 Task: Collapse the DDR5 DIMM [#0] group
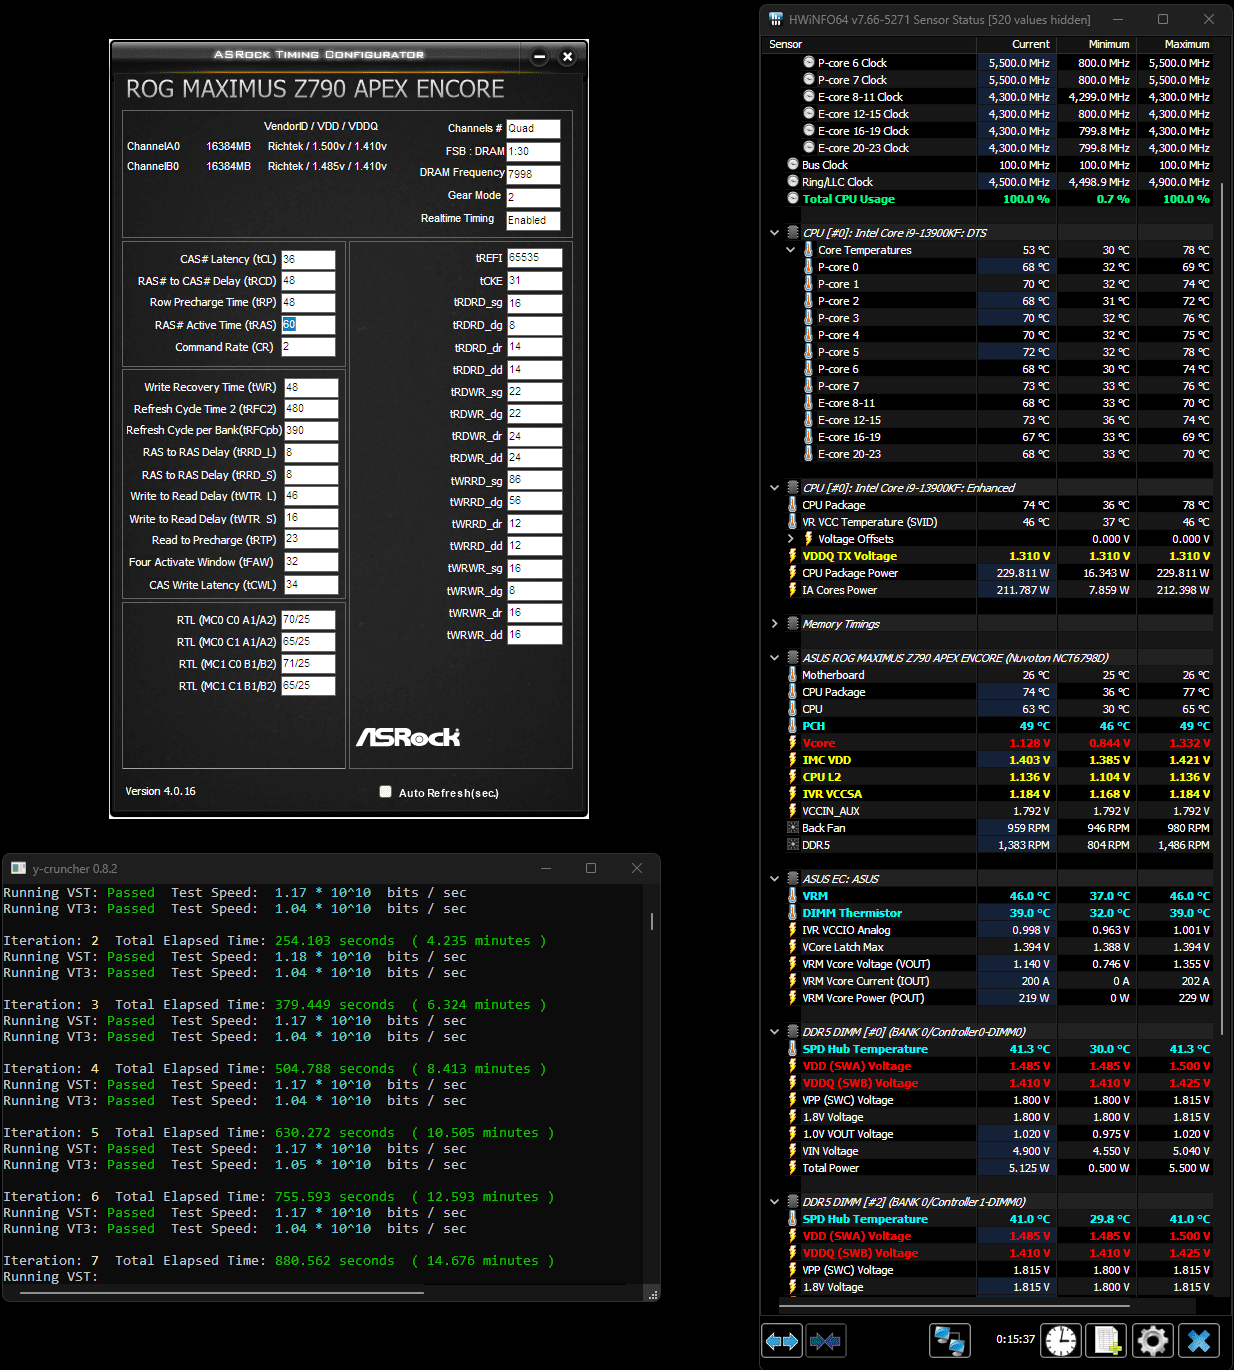[774, 1032]
